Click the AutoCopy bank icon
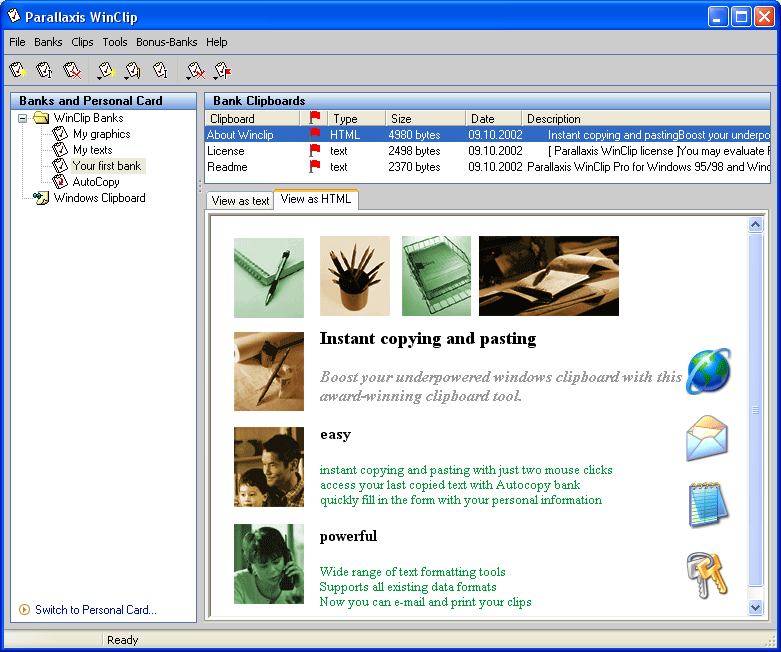Screen dimensions: 781x652 60,181
